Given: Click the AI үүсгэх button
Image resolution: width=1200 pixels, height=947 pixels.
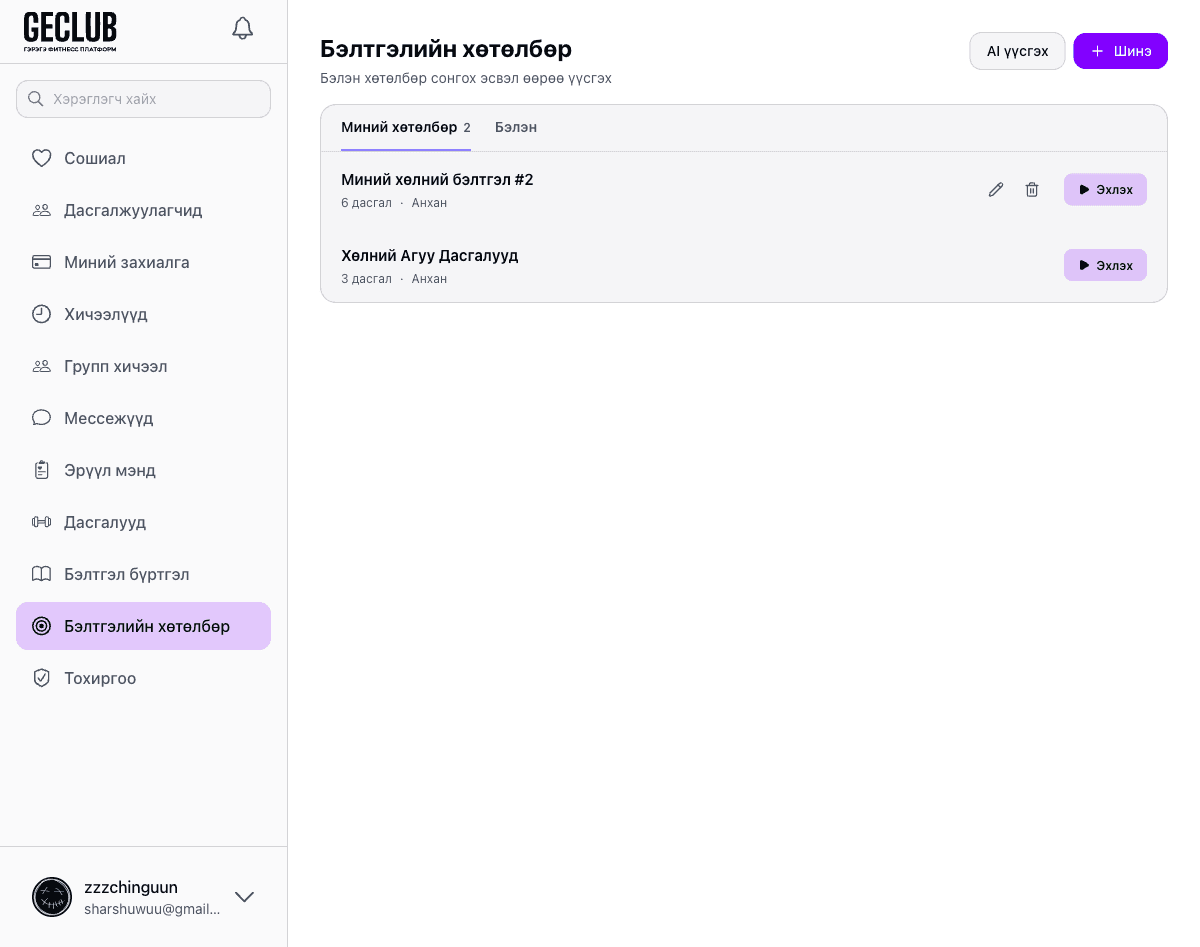Looking at the screenshot, I should coord(1017,51).
